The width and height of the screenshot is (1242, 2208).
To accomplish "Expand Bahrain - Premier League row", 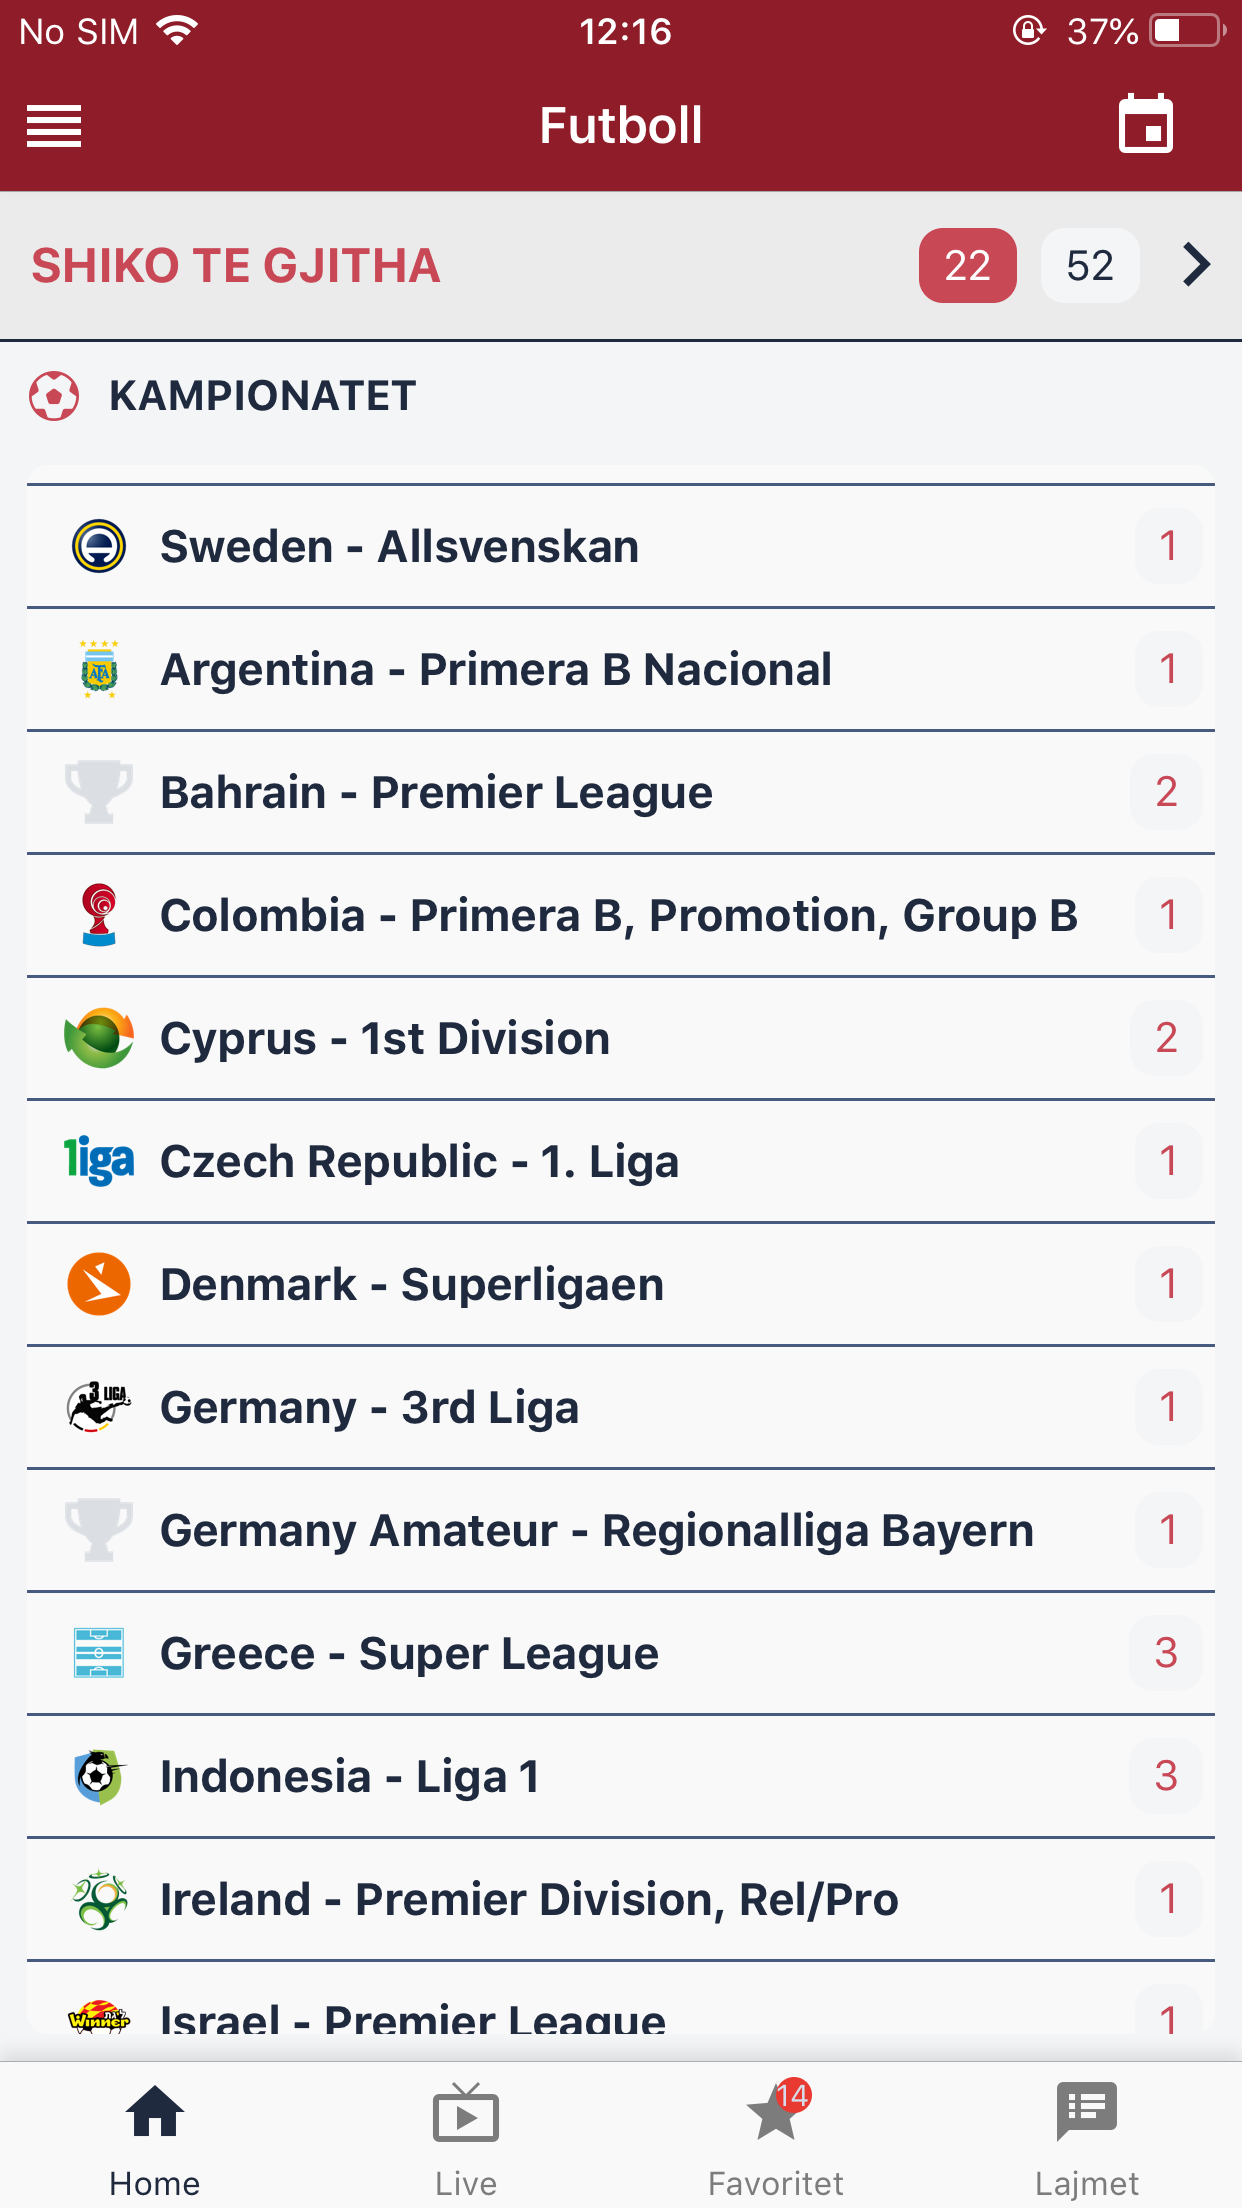I will click(437, 792).
